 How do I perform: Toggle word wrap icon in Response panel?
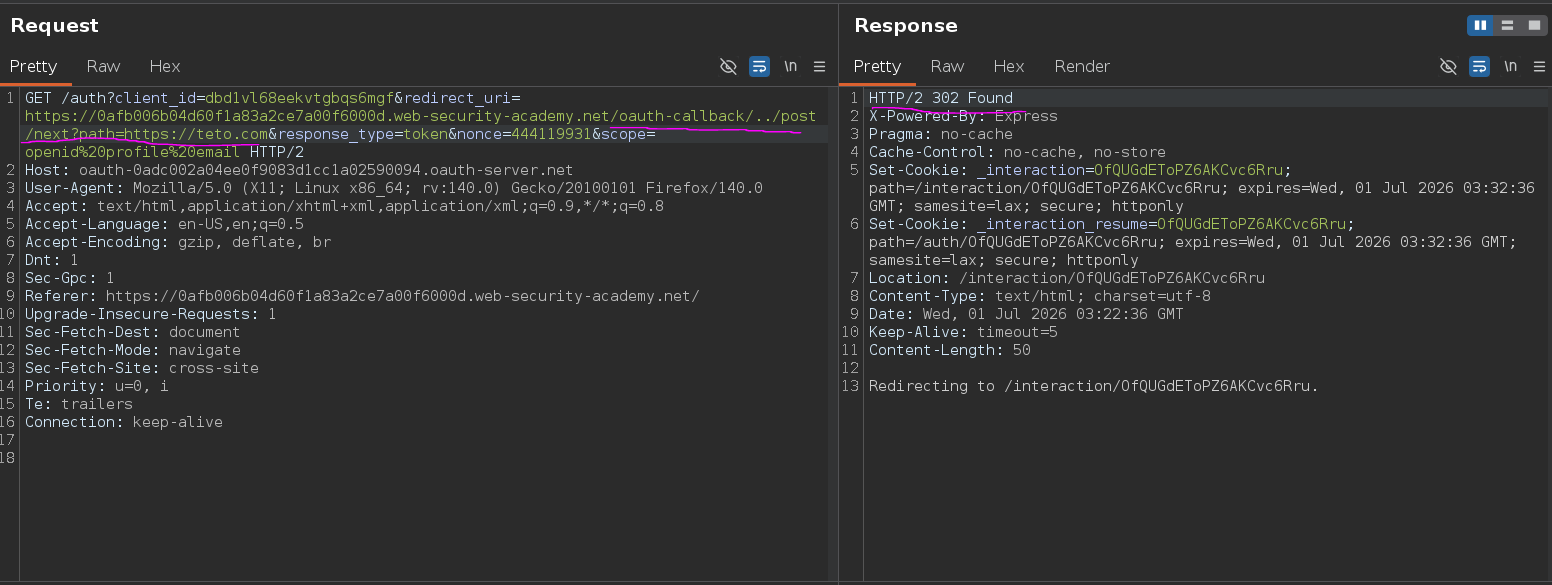coord(1480,66)
